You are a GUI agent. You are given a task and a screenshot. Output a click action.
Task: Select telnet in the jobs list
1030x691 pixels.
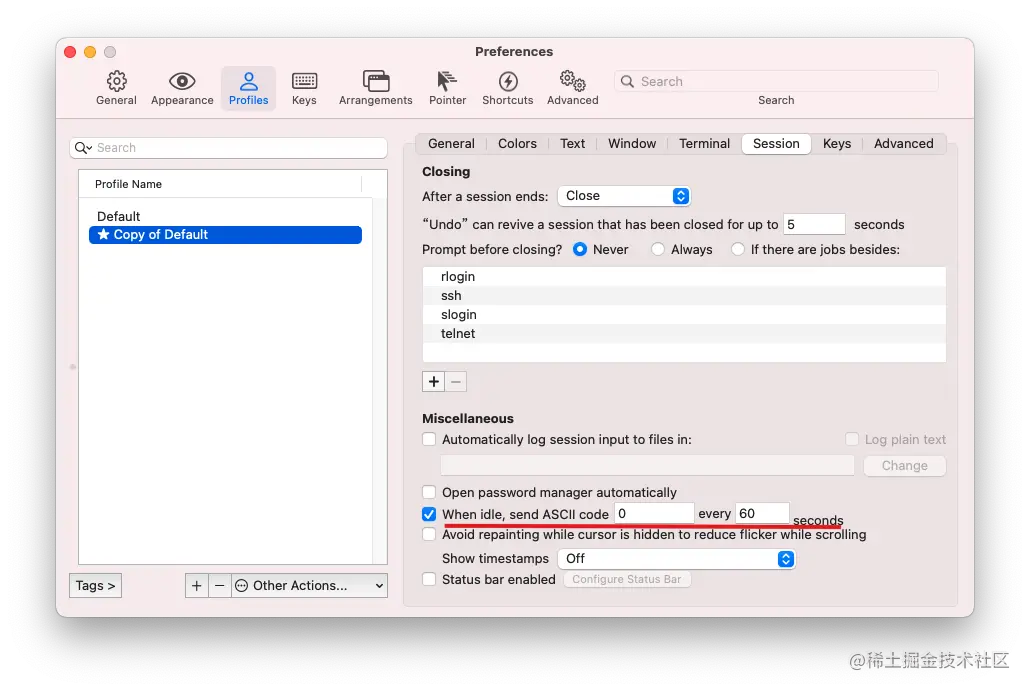pyautogui.click(x=684, y=334)
